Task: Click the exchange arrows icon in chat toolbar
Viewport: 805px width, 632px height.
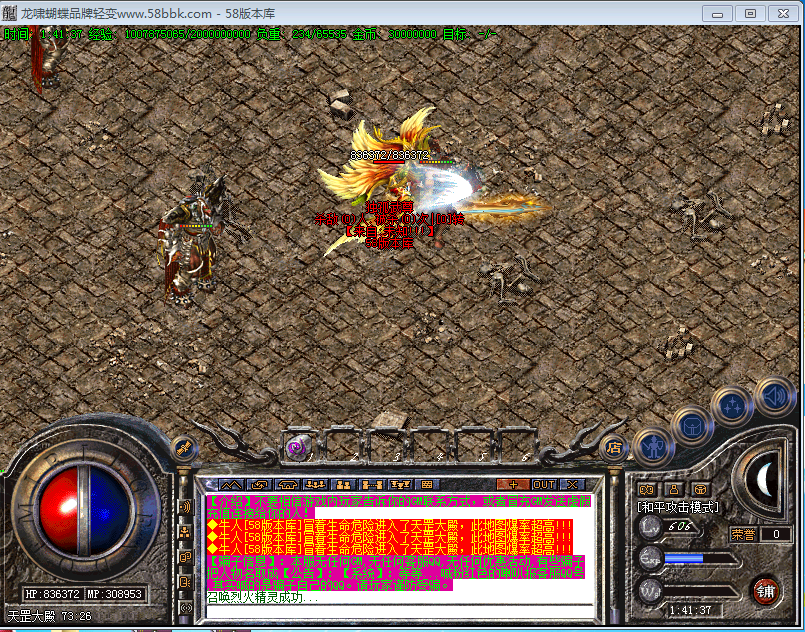Action: 259,484
